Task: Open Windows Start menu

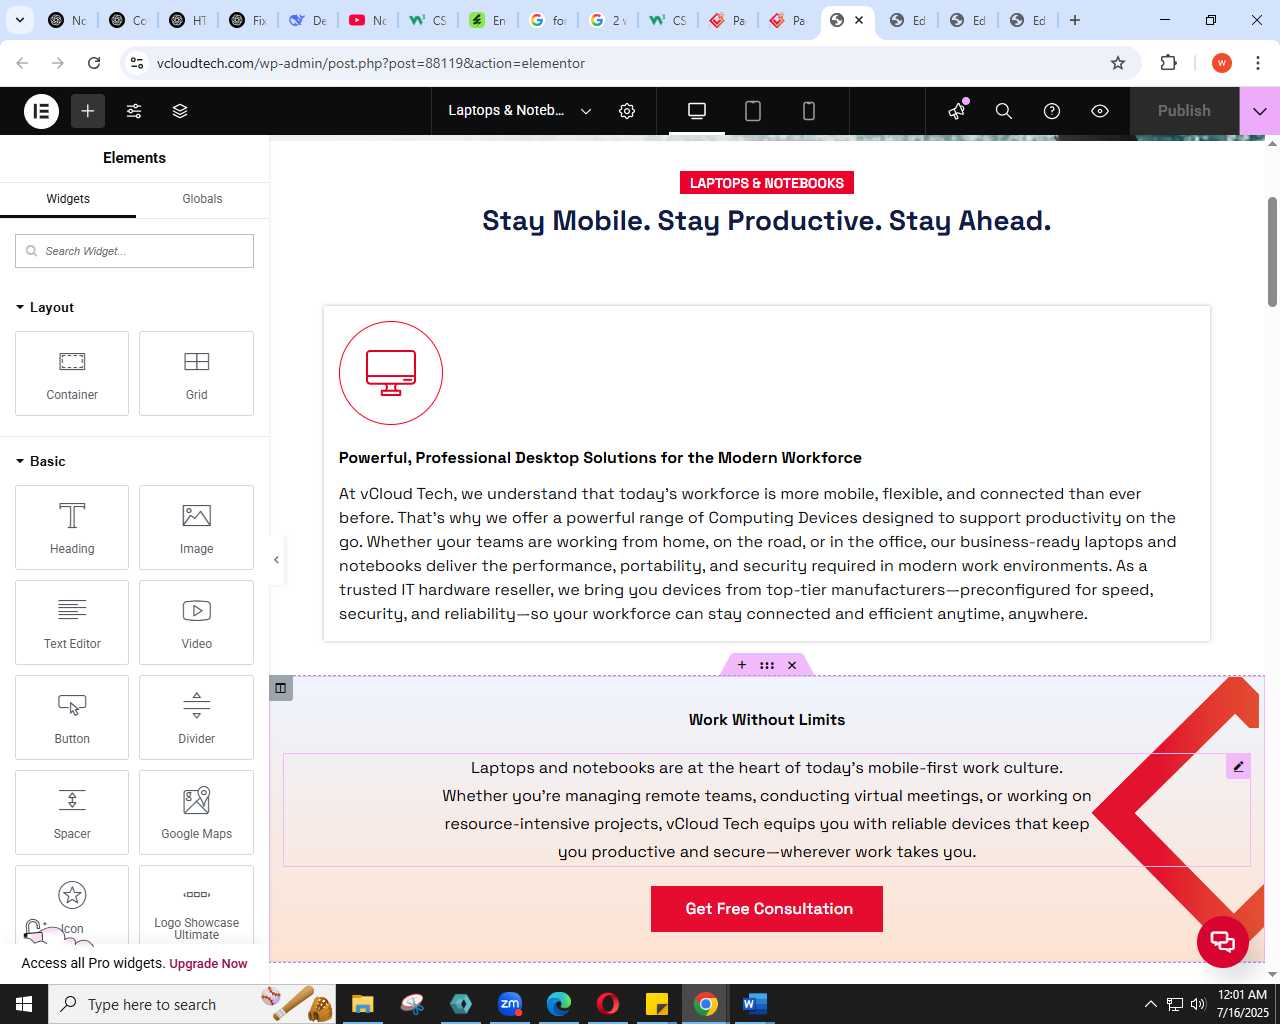Action: (24, 1004)
